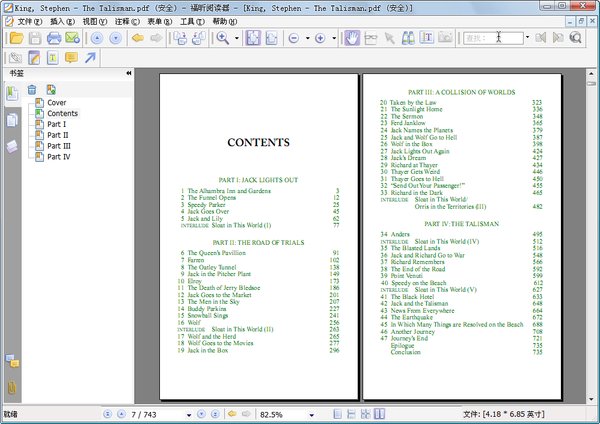600x424 pixels.
Task: Collapse the bookmarks panel
Action: [130, 74]
